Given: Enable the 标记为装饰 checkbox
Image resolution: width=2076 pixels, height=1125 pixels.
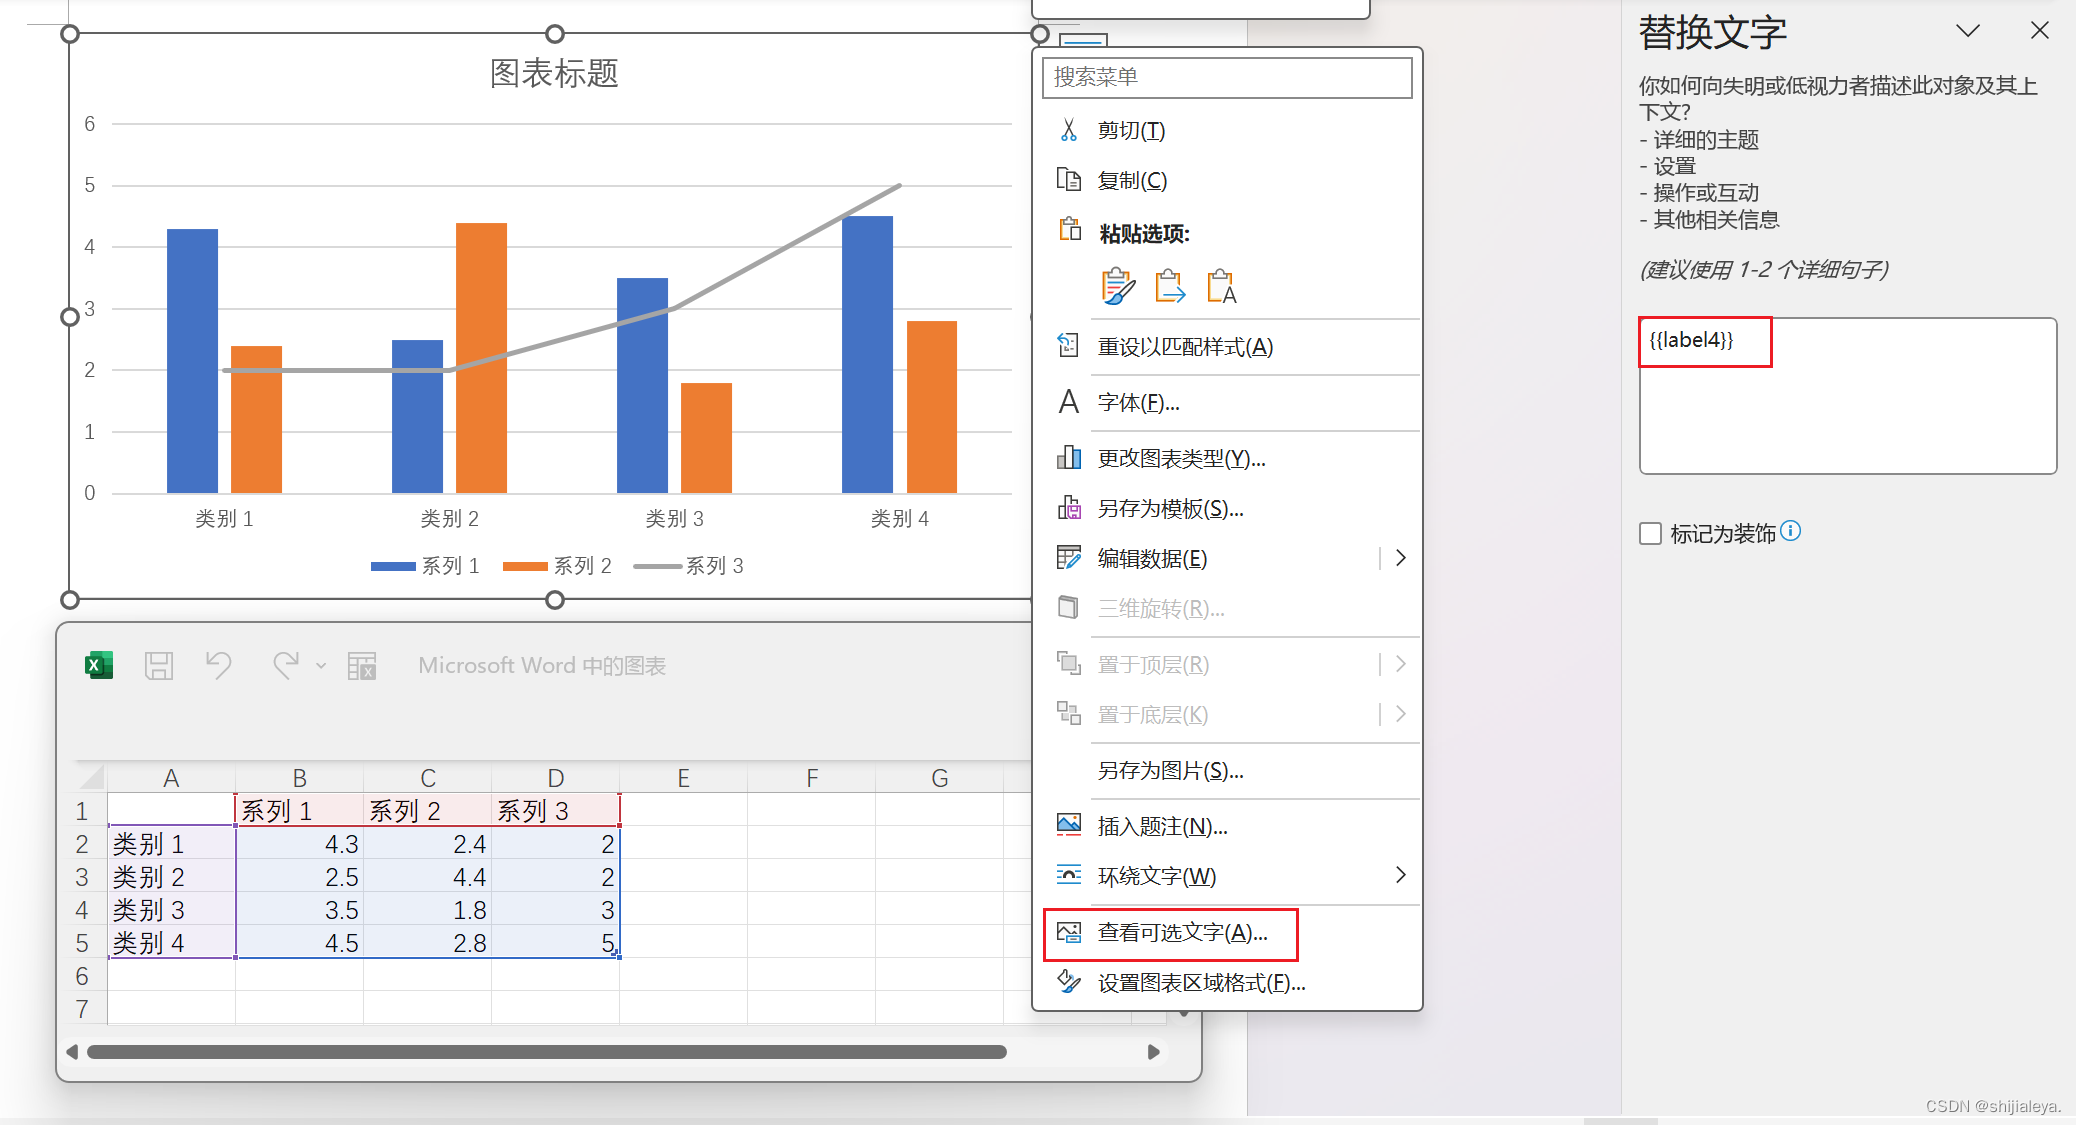Looking at the screenshot, I should (1650, 533).
